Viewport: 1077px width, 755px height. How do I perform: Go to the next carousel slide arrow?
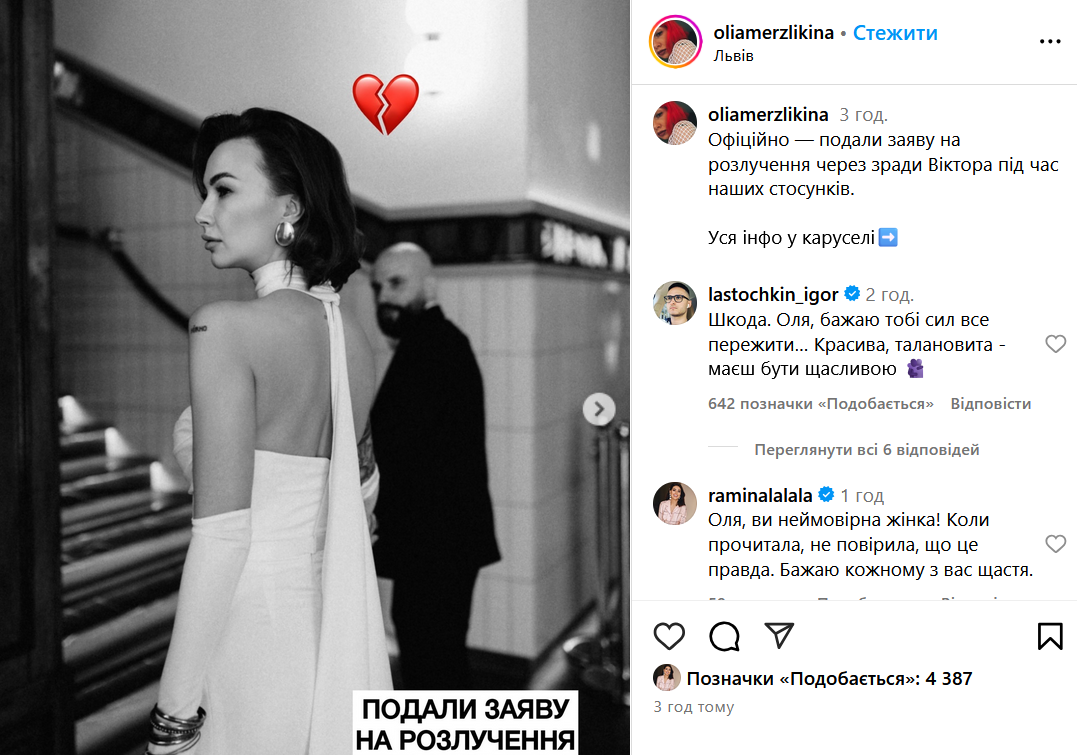pyautogui.click(x=599, y=409)
